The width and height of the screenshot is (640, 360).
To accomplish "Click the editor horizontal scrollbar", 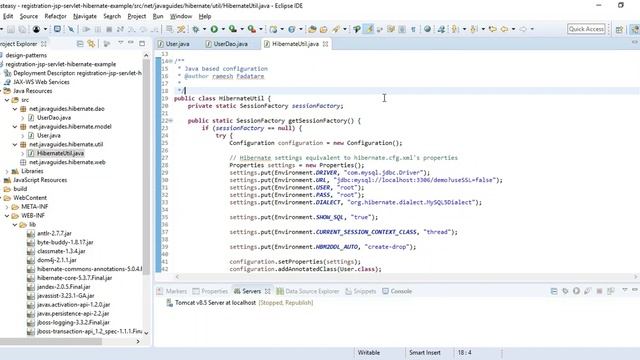I will (406, 276).
